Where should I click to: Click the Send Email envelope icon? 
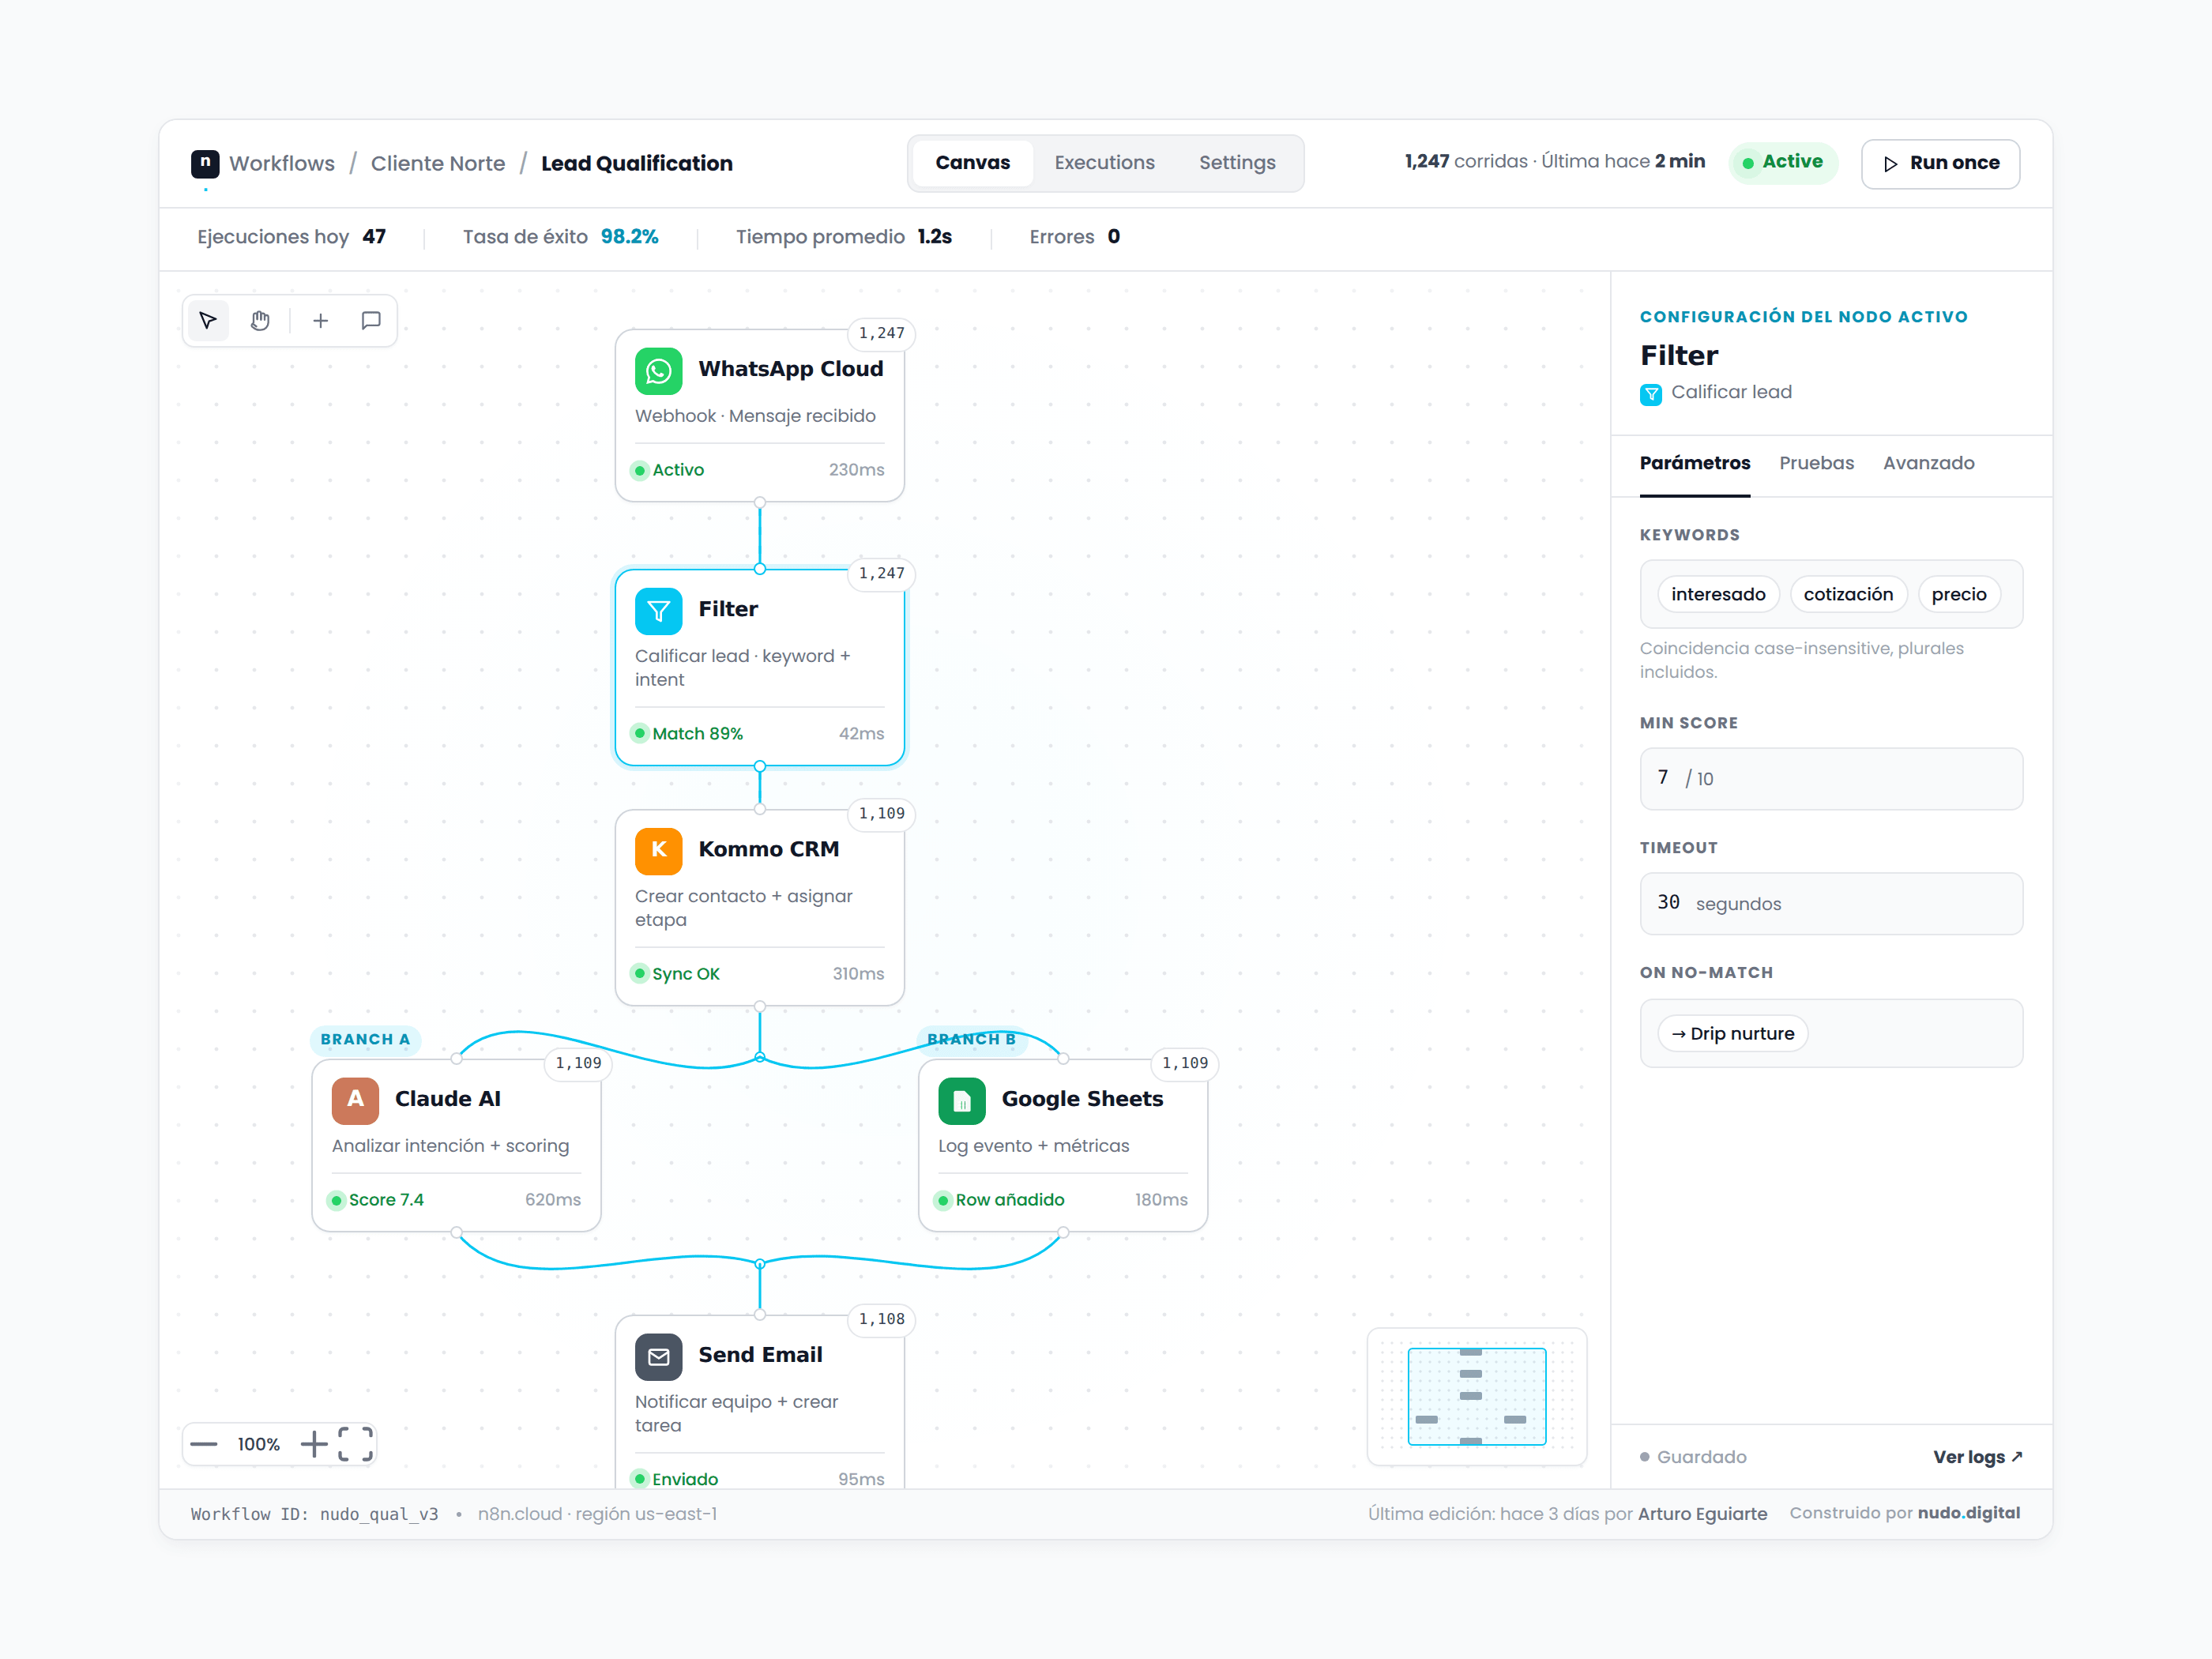658,1357
